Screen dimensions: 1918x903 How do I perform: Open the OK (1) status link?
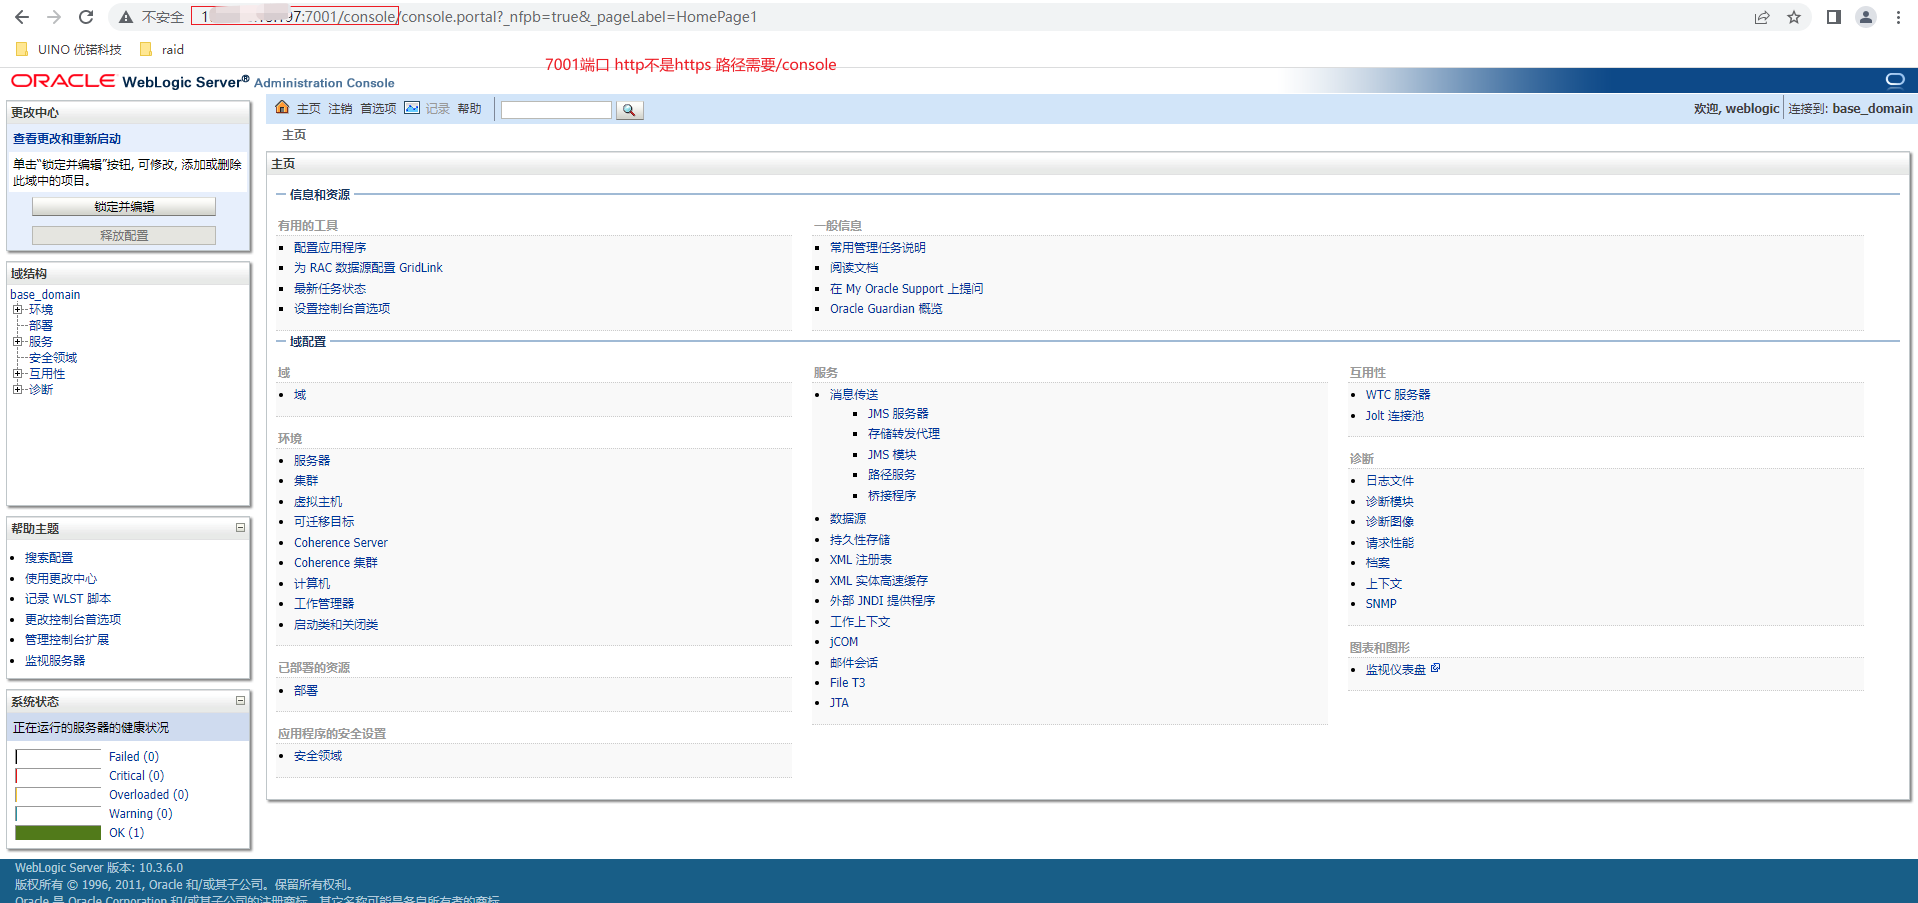[127, 833]
